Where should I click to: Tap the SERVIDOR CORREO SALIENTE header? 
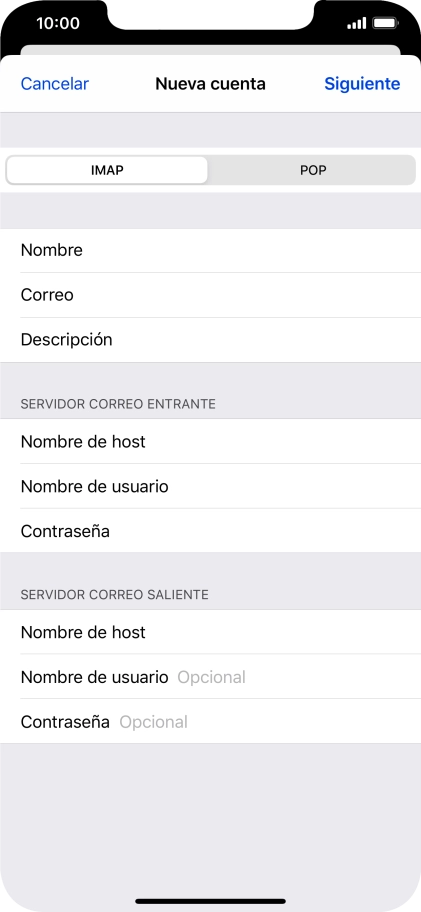pyautogui.click(x=115, y=594)
